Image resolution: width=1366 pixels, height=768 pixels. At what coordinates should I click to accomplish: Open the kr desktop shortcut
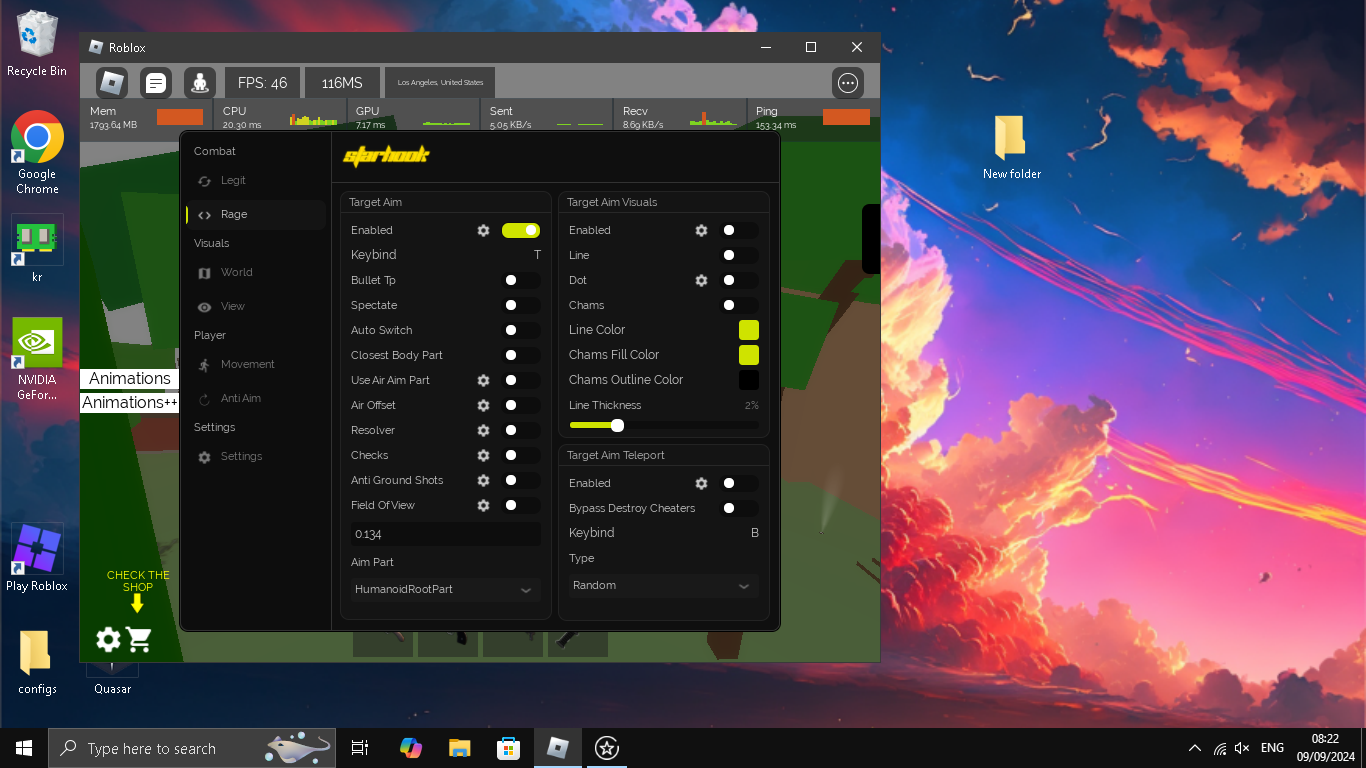[x=37, y=248]
